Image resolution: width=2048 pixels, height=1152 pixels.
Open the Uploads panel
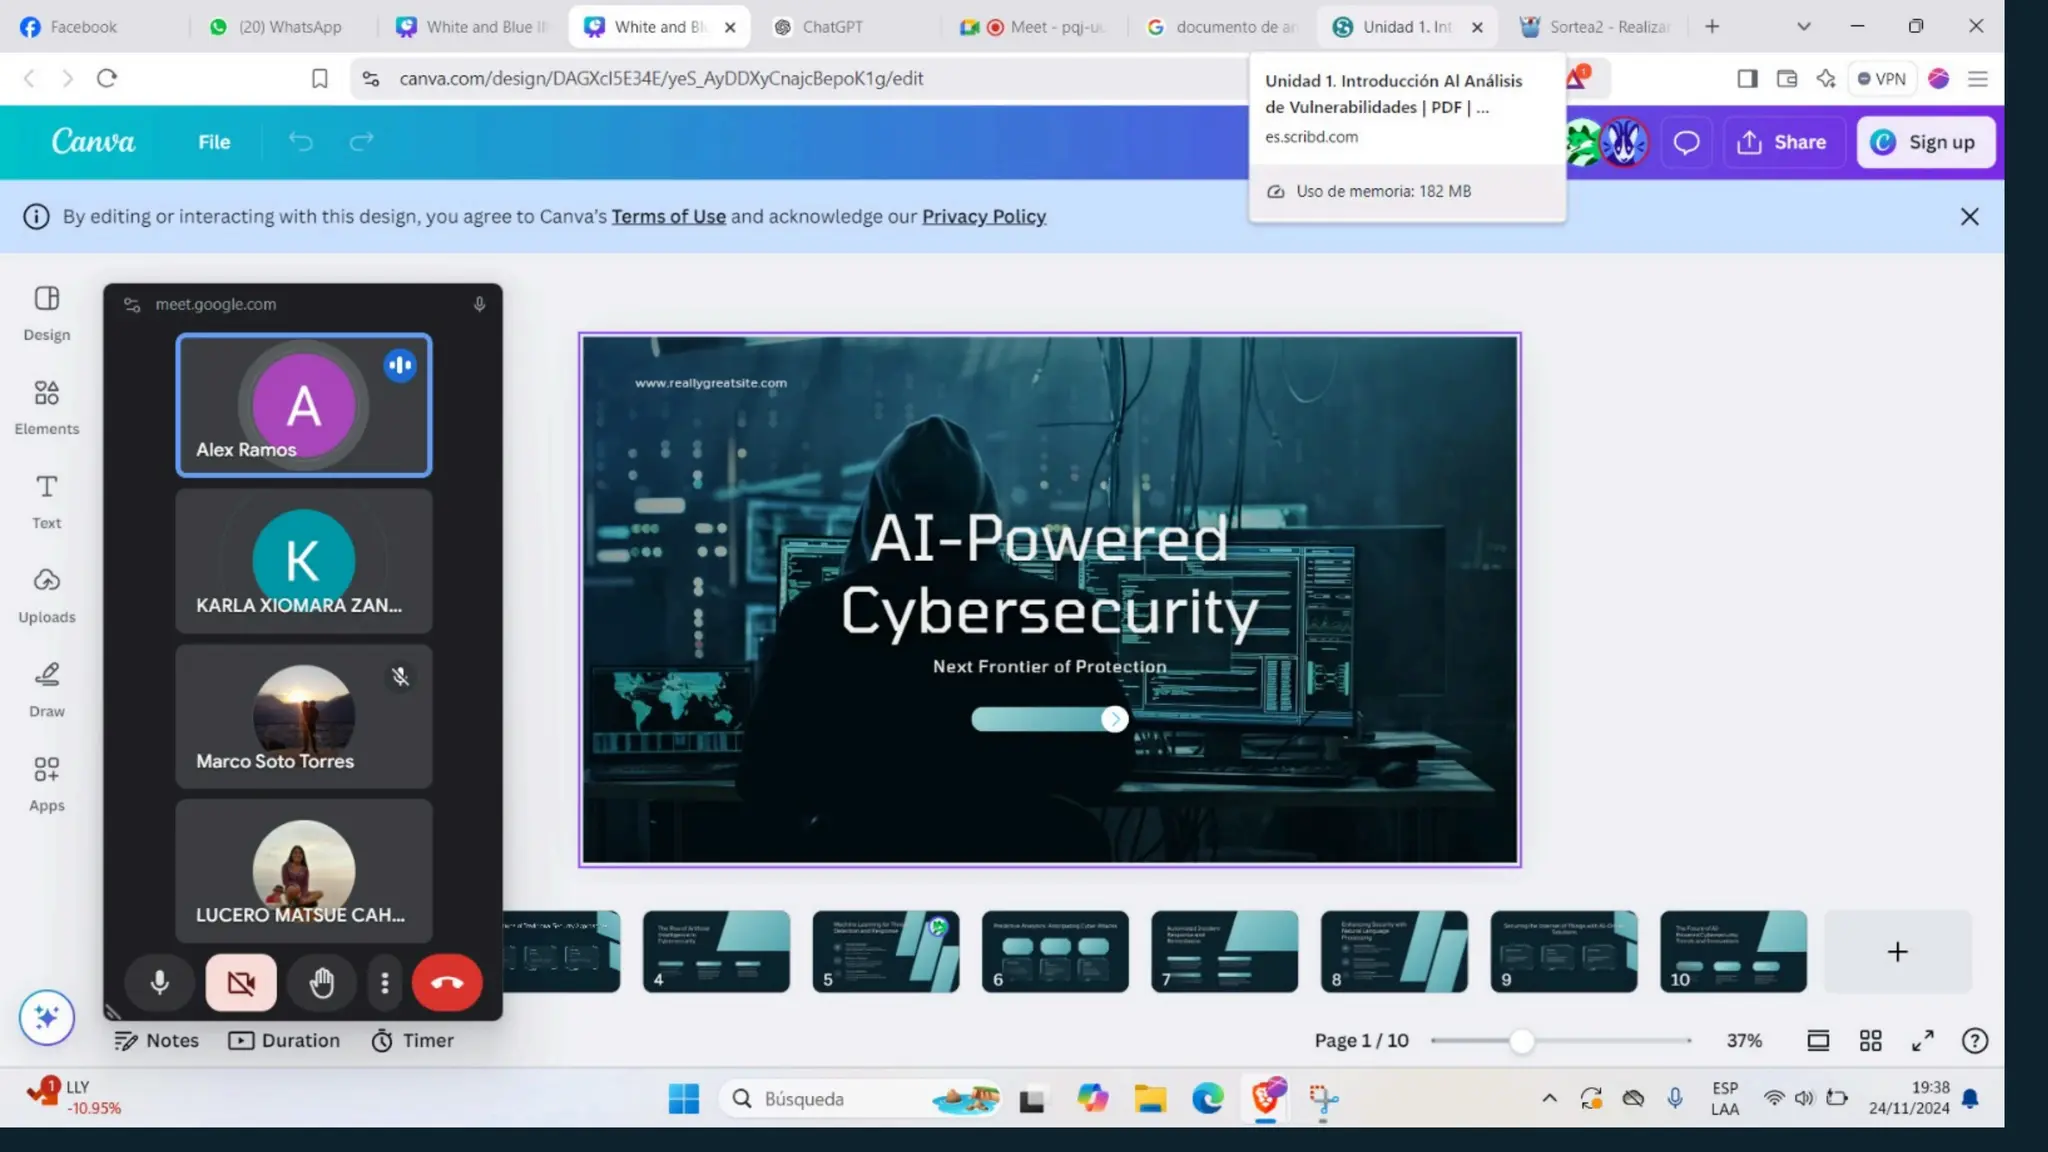pos(46,595)
